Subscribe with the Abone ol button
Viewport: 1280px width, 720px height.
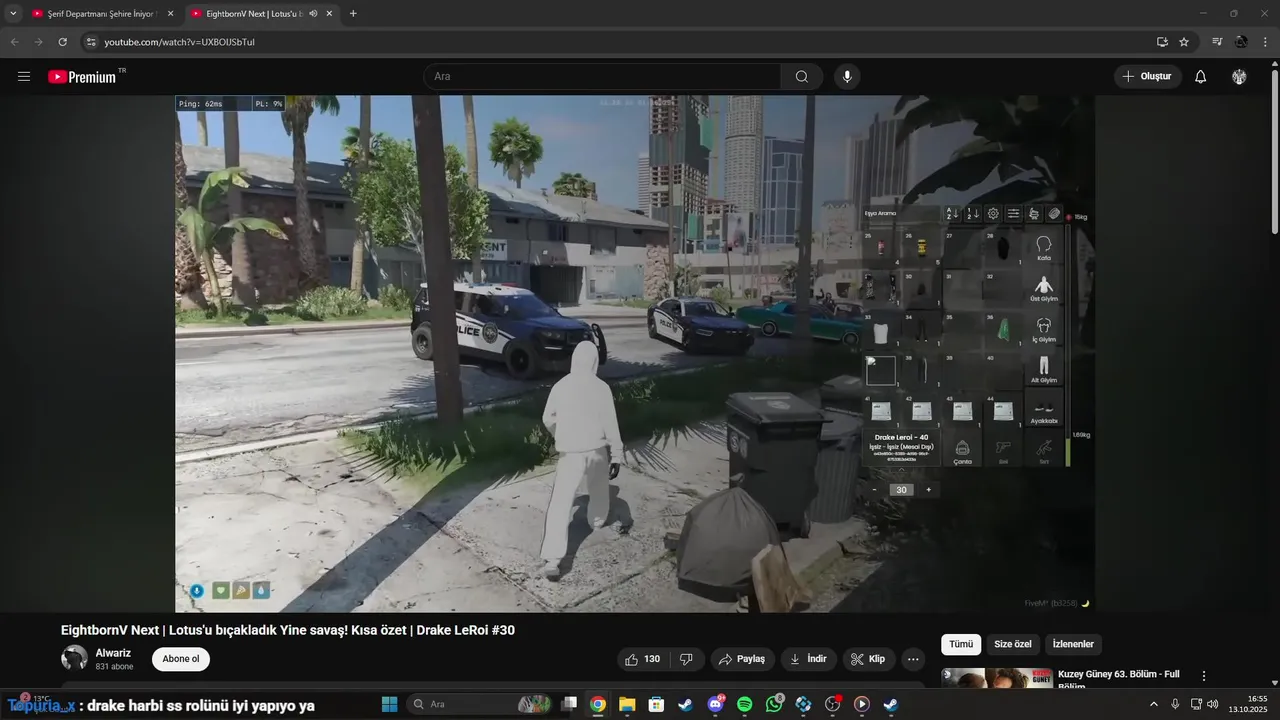click(x=181, y=659)
